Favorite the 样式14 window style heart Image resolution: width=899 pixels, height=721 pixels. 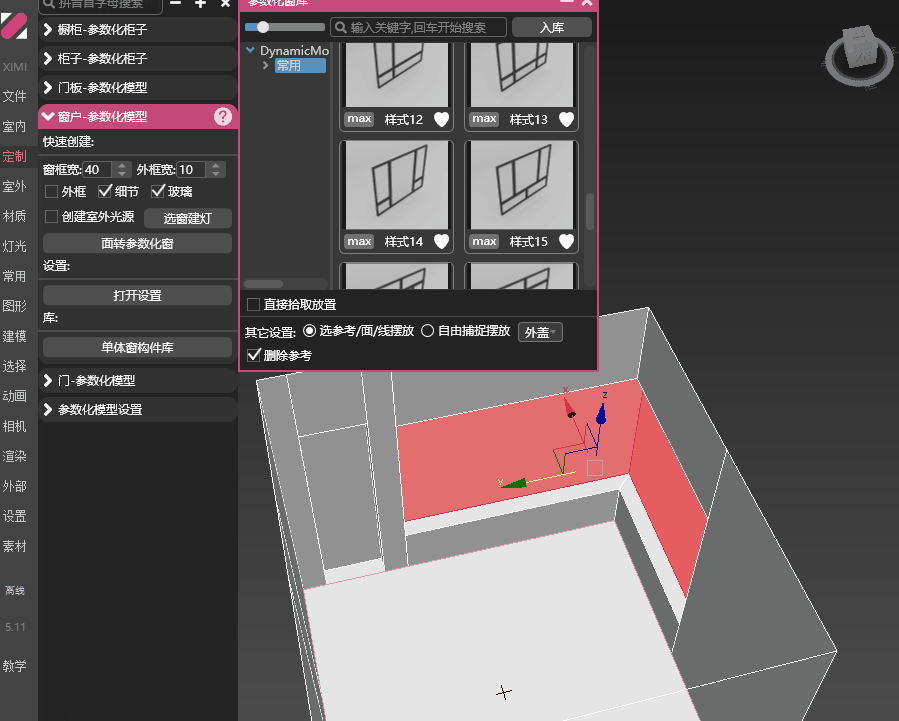click(x=441, y=241)
